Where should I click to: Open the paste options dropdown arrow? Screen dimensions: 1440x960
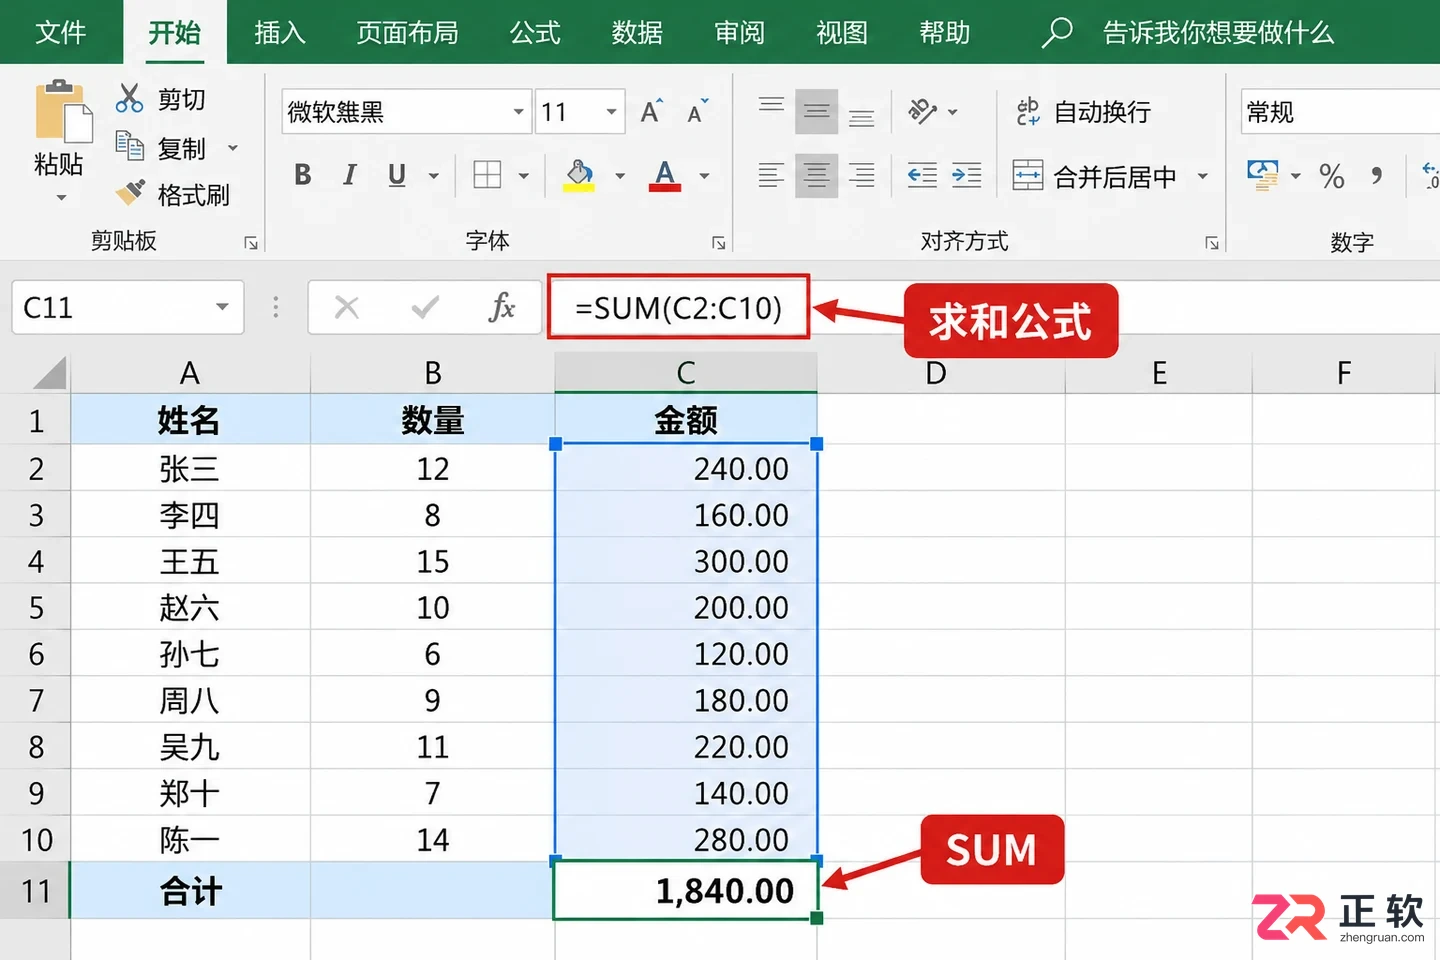(x=61, y=198)
